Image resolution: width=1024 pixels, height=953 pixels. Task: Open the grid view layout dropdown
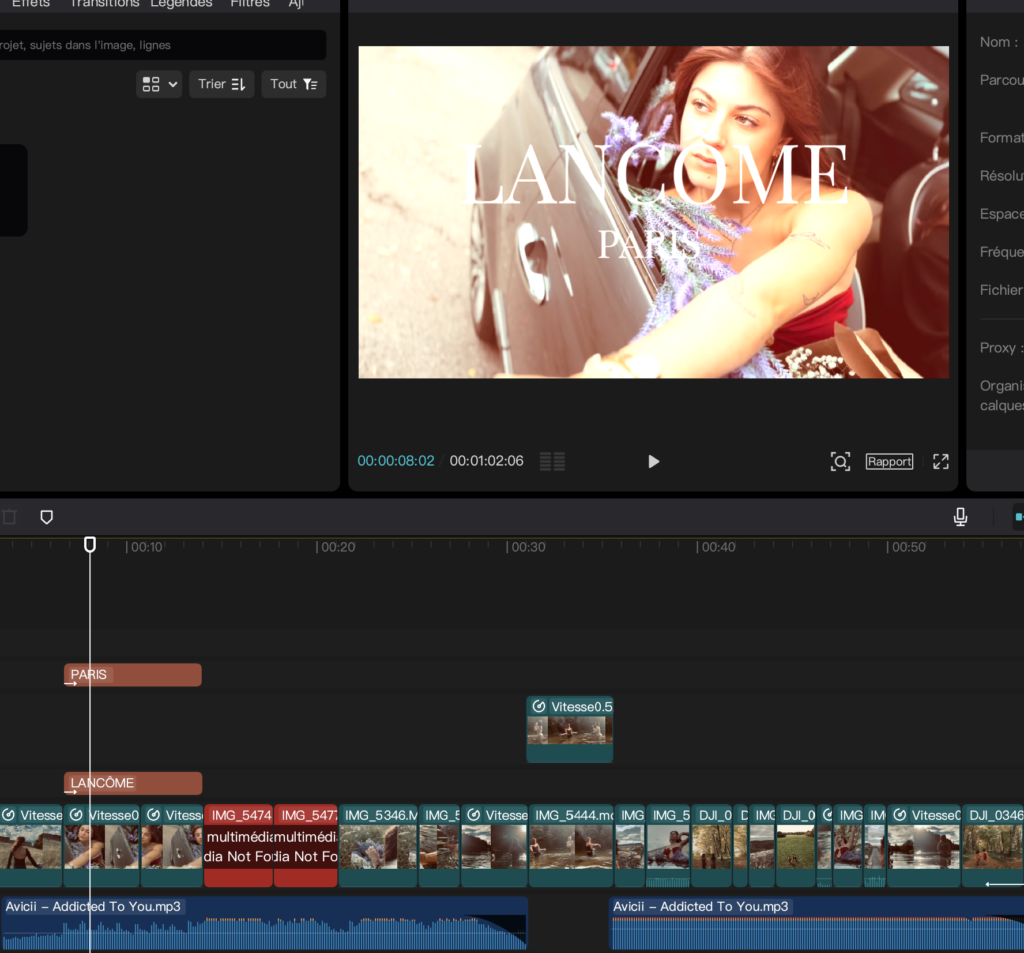[159, 84]
